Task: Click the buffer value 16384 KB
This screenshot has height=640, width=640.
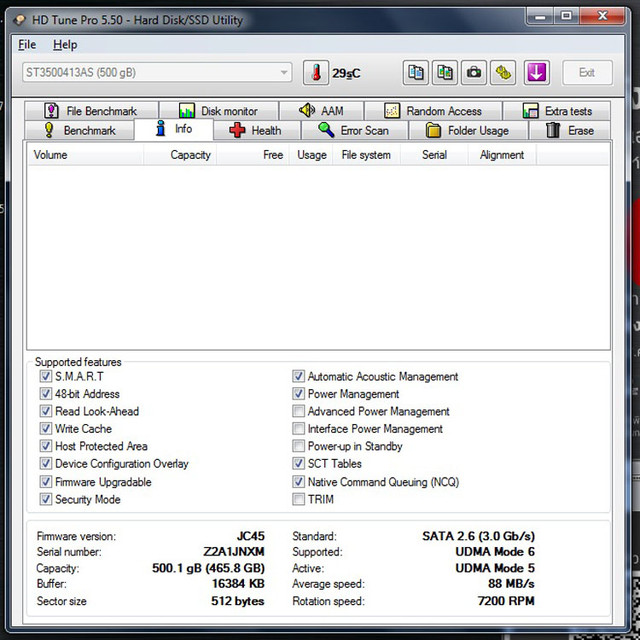Action: pos(238,584)
